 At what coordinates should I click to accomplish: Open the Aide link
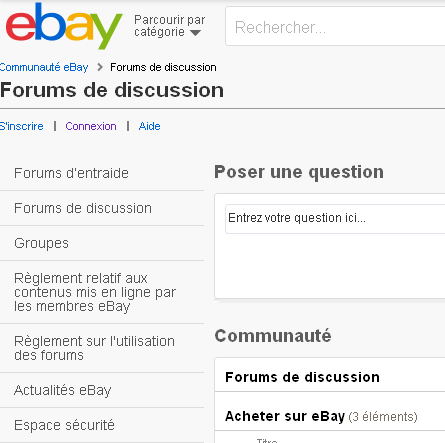click(x=149, y=126)
